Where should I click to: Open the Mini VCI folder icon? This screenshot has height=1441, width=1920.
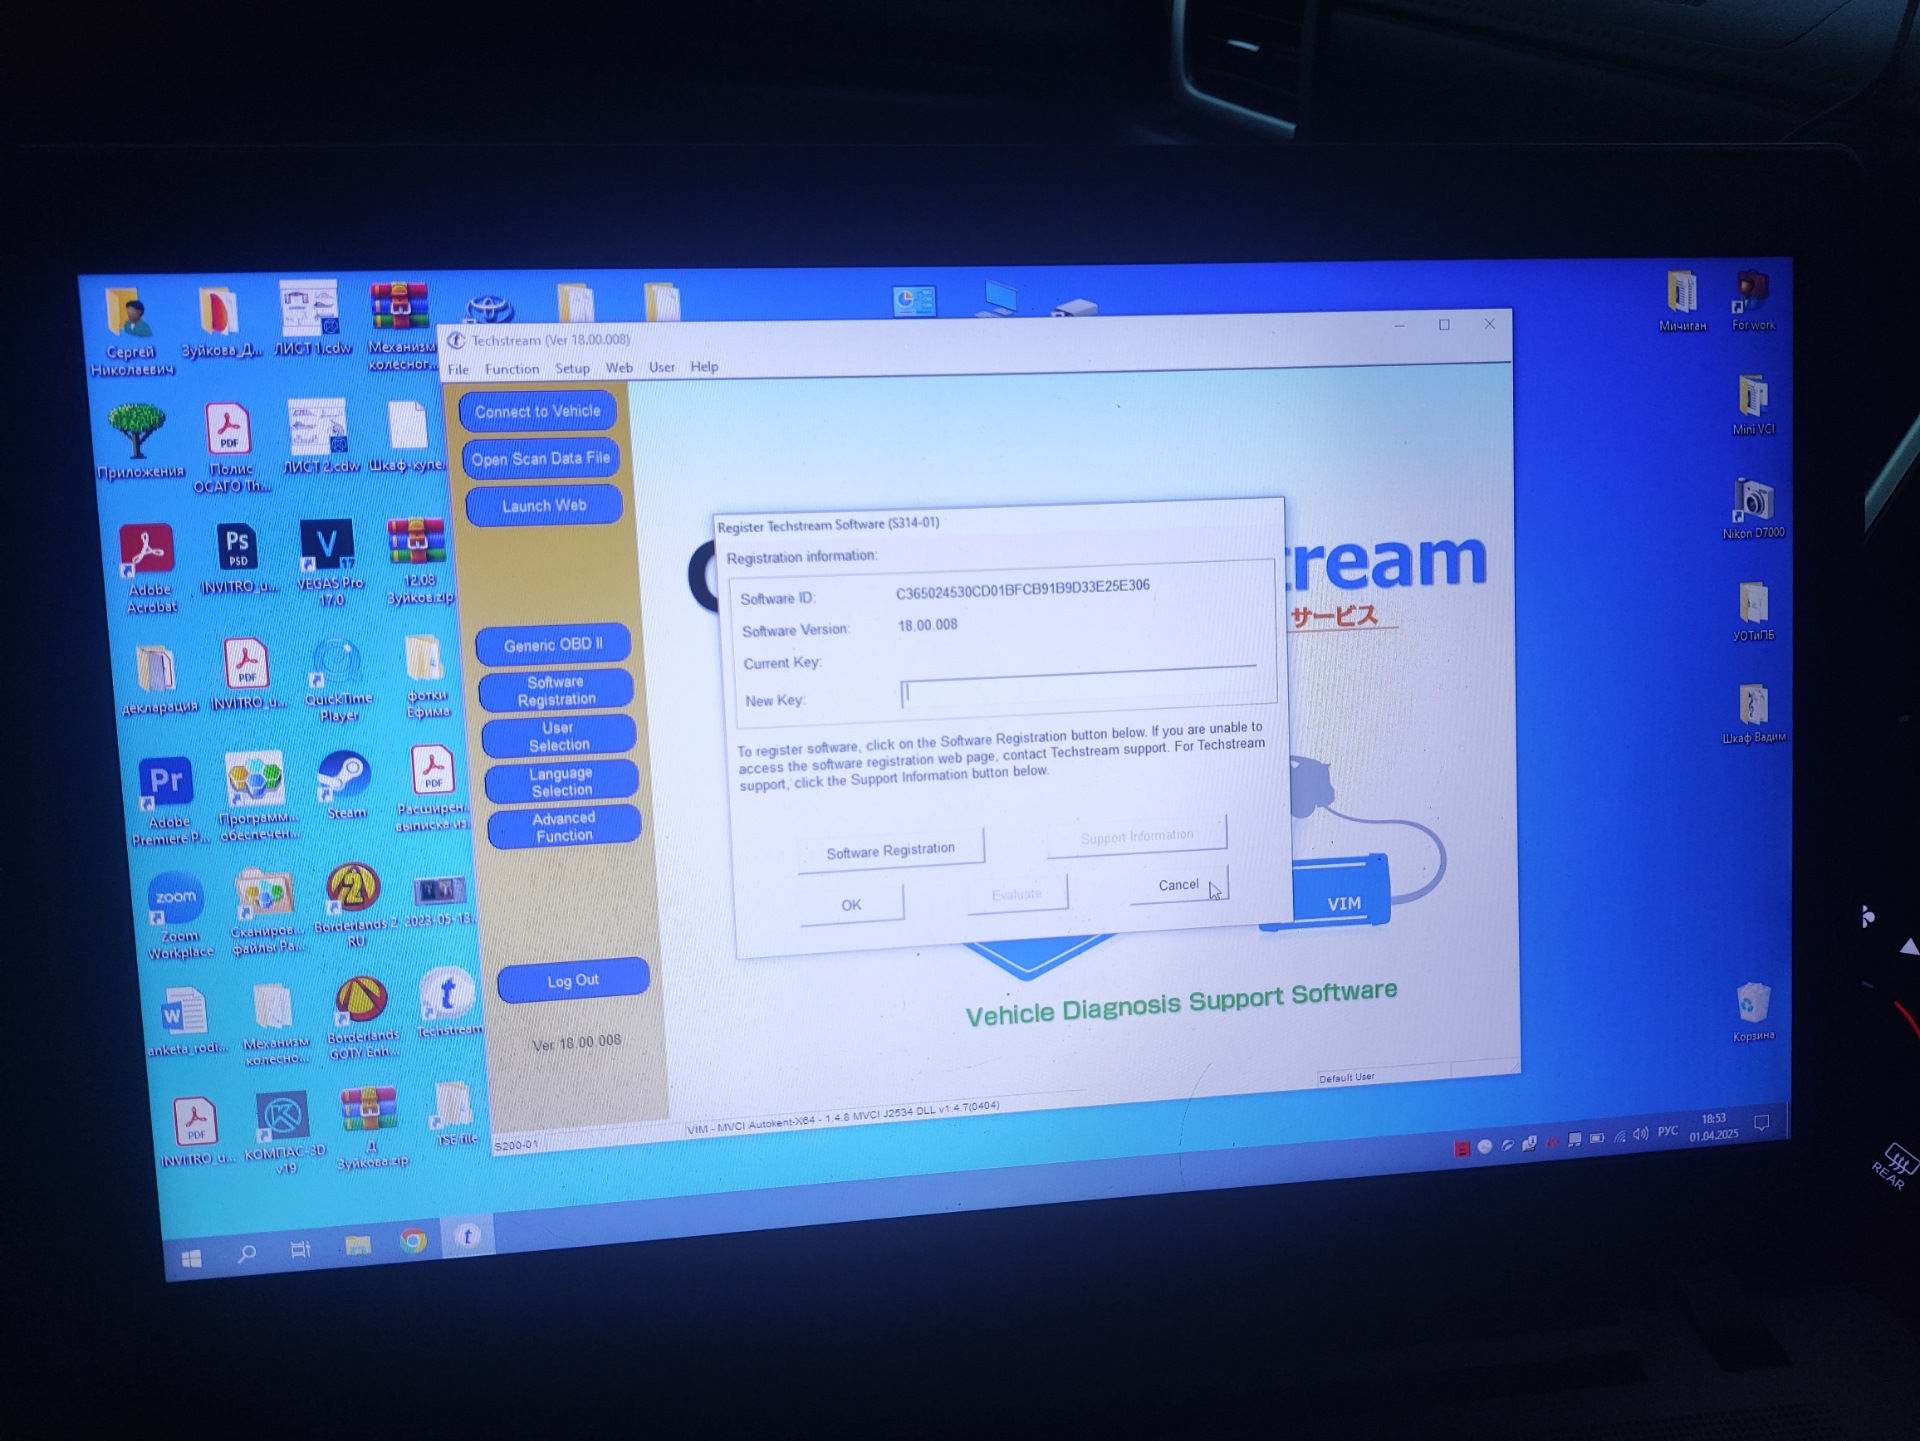(1752, 398)
